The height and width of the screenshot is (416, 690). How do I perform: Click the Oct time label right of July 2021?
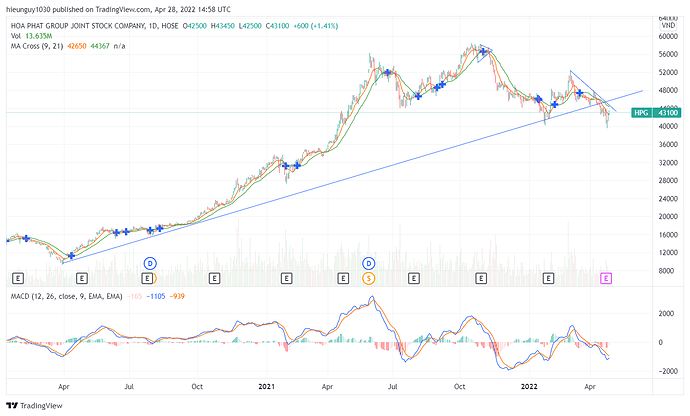click(459, 387)
